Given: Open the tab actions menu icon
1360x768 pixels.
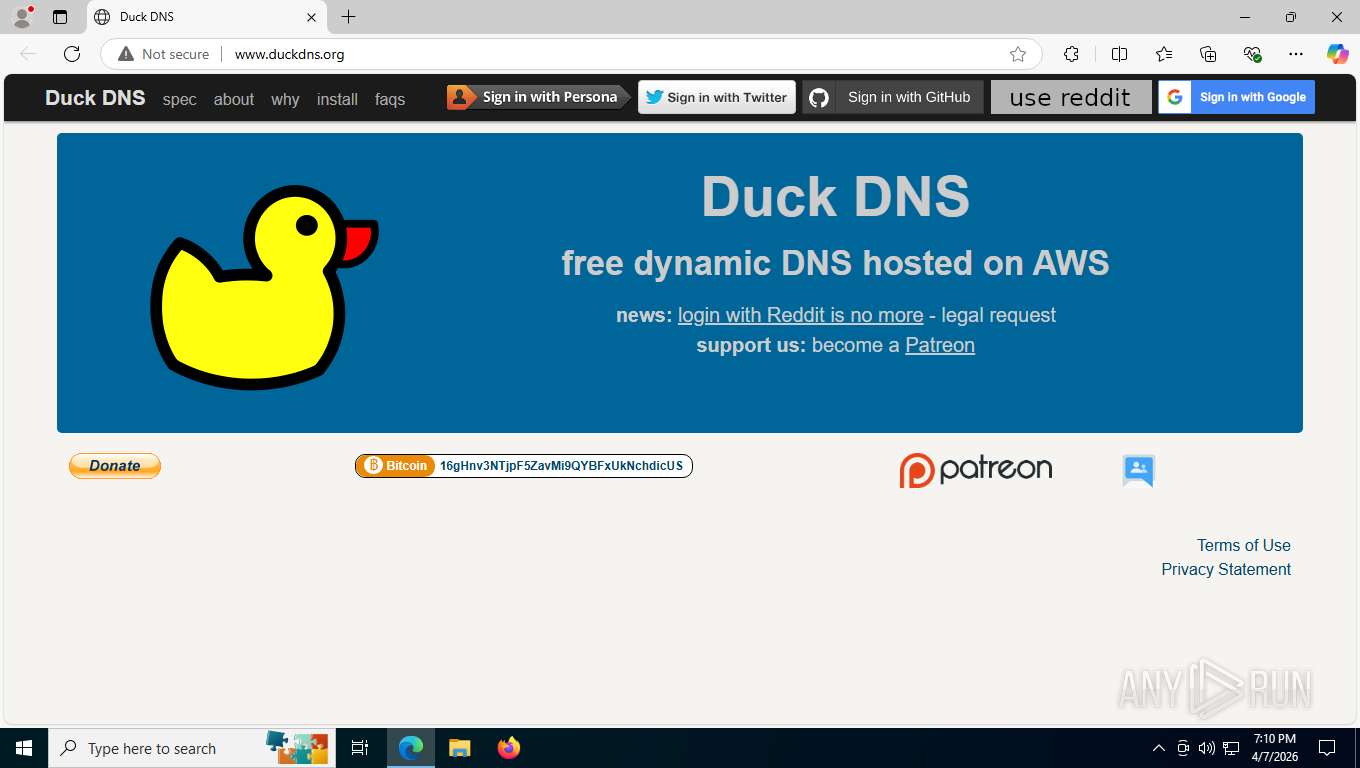Looking at the screenshot, I should [x=60, y=17].
